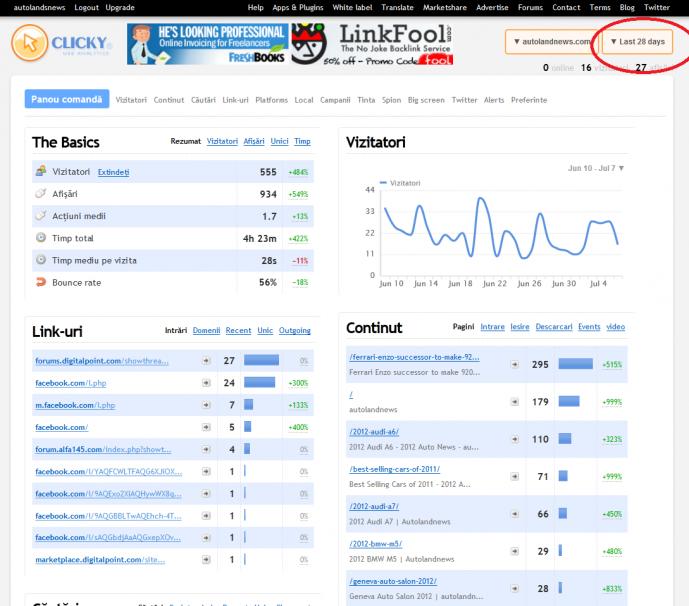Open arrow icon for facebook.com/ row with 5

[x=206, y=427]
